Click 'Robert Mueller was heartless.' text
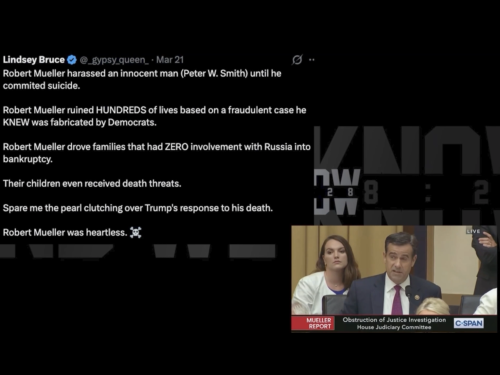Screen dimensions: 500x375 [x=65, y=232]
